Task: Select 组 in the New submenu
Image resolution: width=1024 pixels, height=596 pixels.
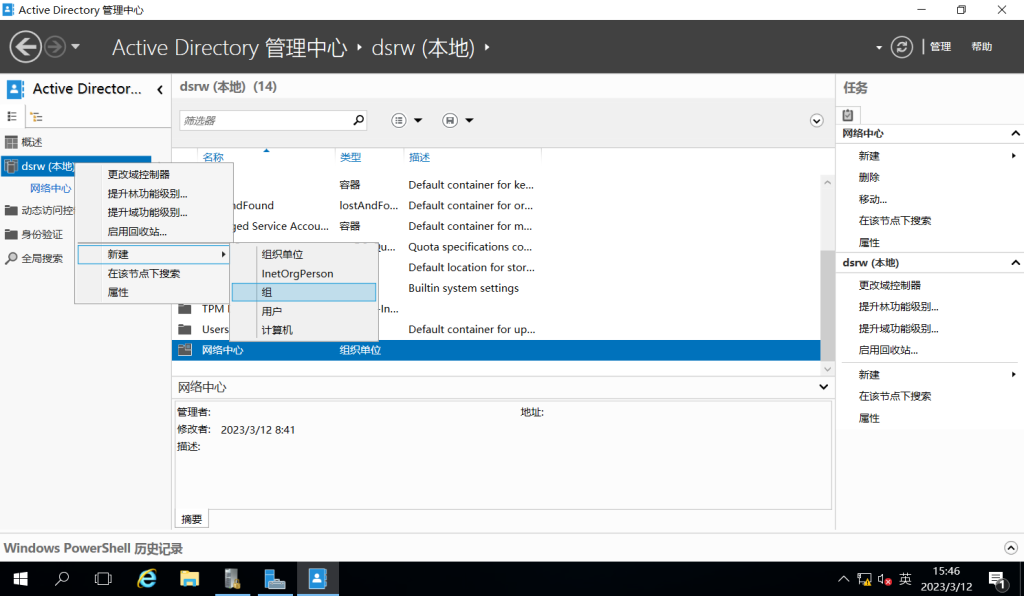Action: click(x=304, y=292)
